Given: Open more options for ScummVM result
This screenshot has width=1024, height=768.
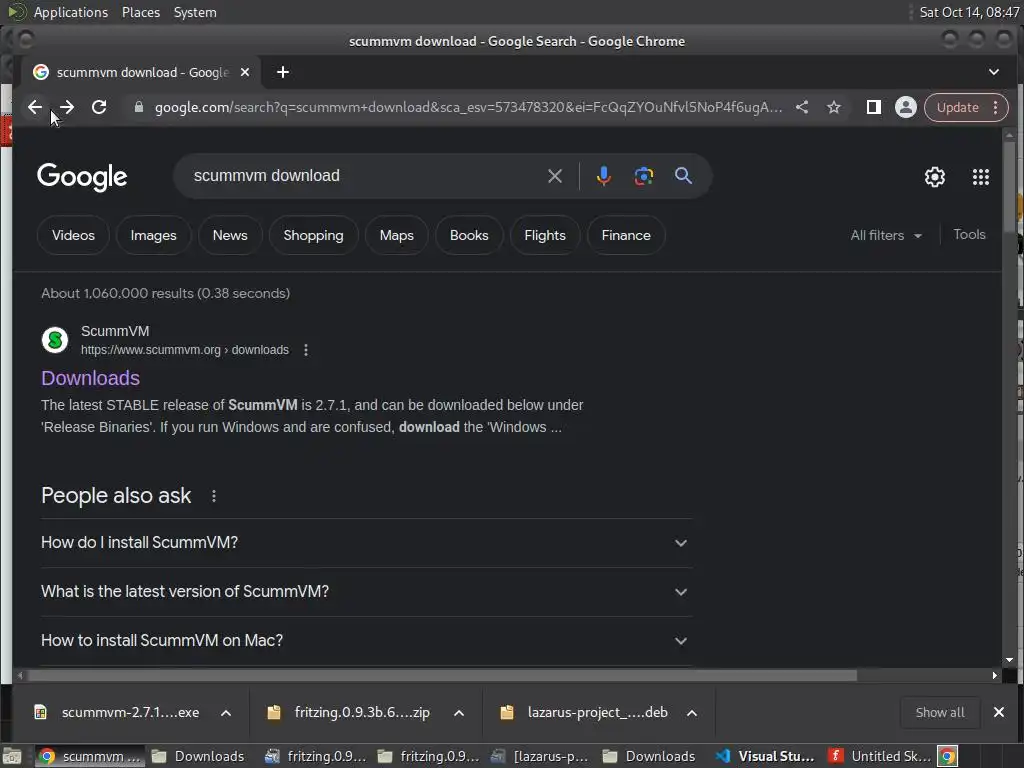Looking at the screenshot, I should [x=306, y=350].
